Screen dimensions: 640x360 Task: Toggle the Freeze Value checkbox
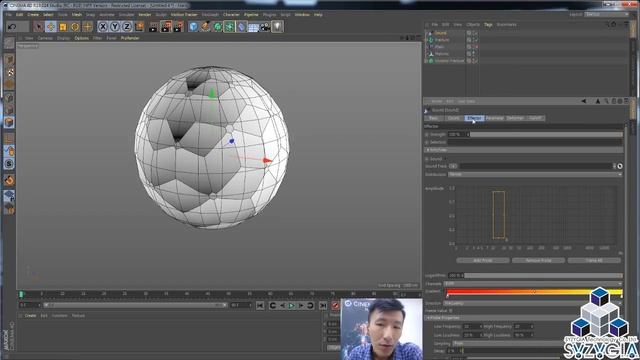pos(451,311)
